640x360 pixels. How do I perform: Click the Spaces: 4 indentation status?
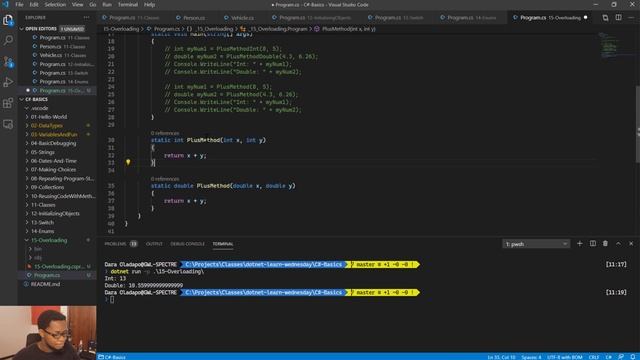click(x=531, y=357)
